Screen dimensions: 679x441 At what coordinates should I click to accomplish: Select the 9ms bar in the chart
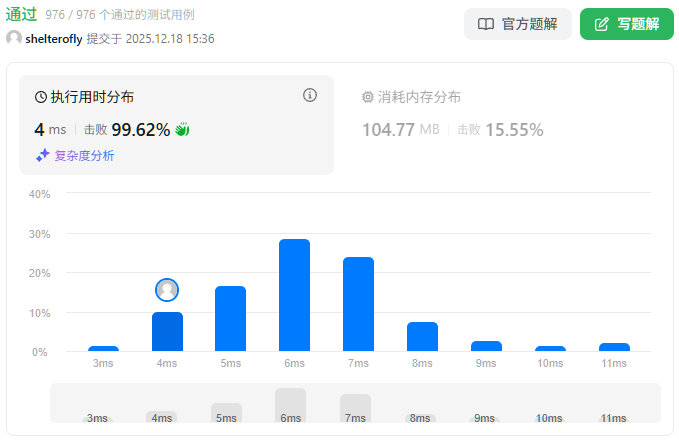(x=486, y=345)
